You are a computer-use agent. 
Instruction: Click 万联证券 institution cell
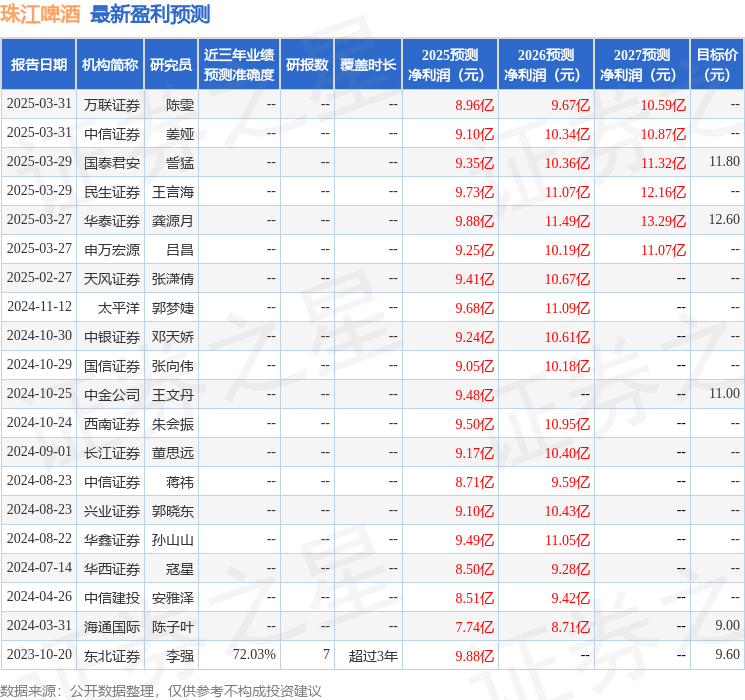point(112,104)
